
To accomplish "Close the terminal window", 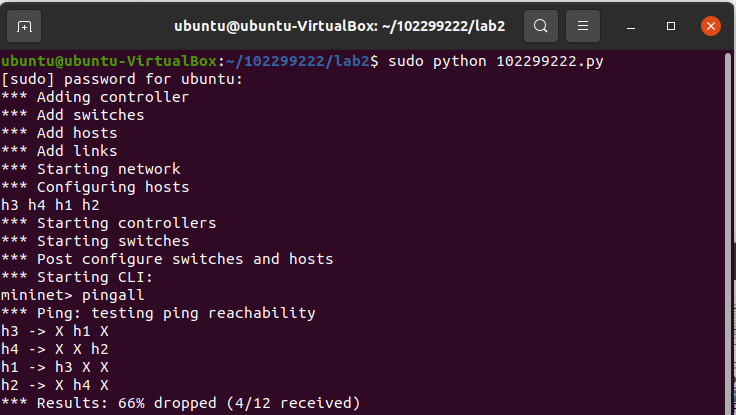I will (709, 26).
